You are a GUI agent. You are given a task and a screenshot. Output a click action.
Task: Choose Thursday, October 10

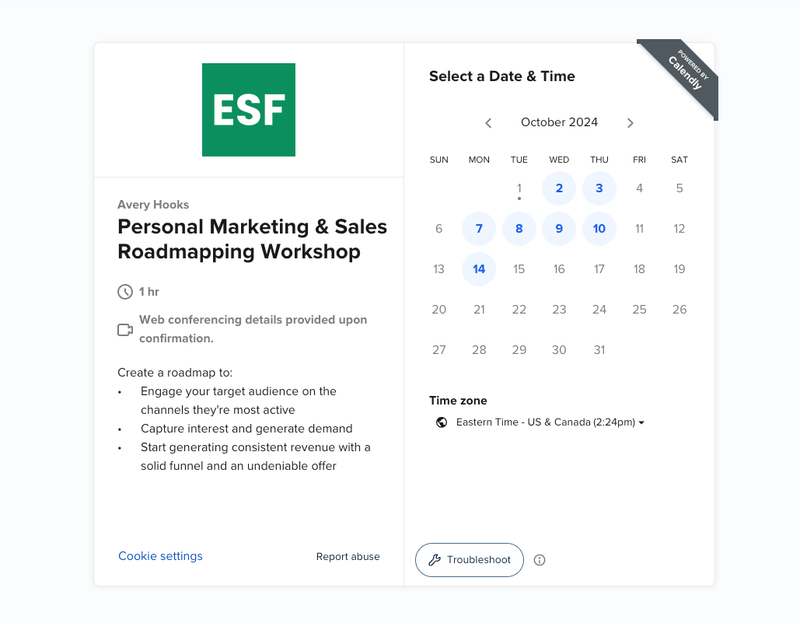tap(599, 229)
